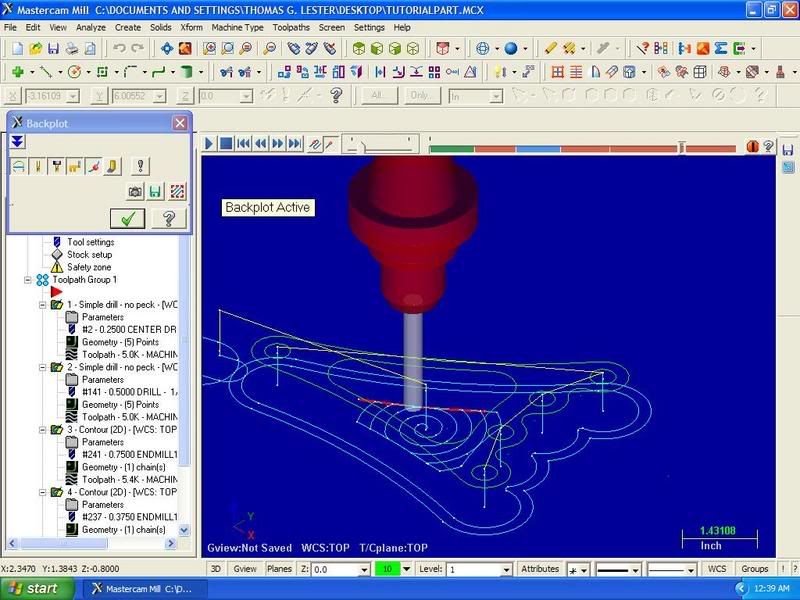
Task: Click the red verify icon right of timeline
Action: (x=752, y=146)
